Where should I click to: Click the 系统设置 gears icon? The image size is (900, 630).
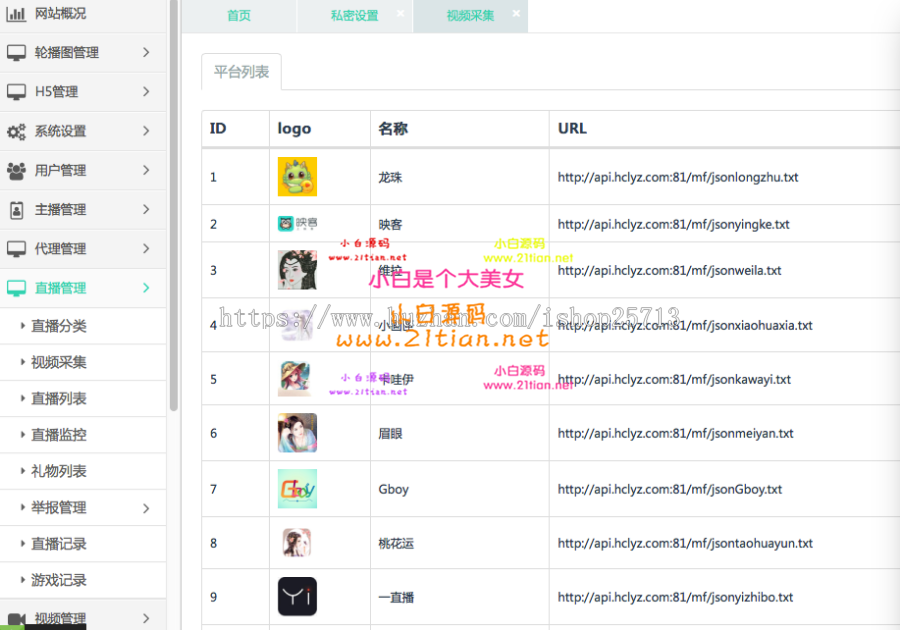(16, 131)
